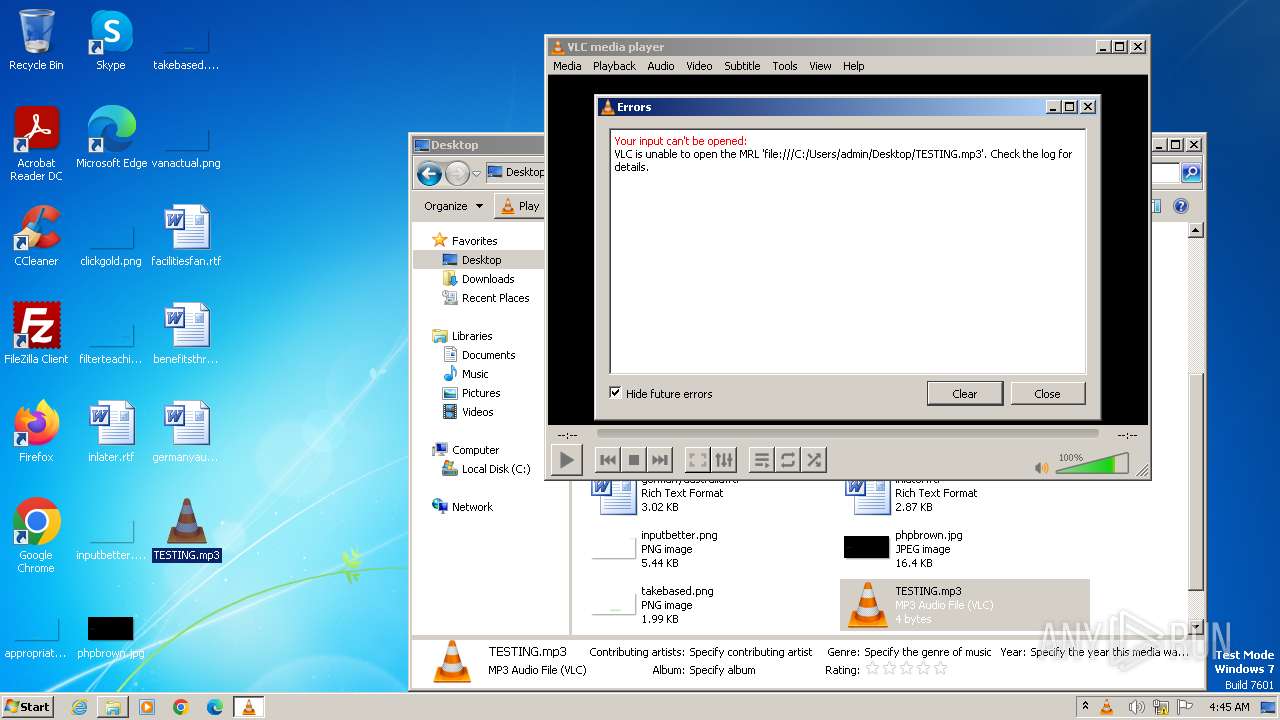This screenshot has width=1280, height=720.
Task: Click Specify contributing artist field
Action: click(x=750, y=652)
